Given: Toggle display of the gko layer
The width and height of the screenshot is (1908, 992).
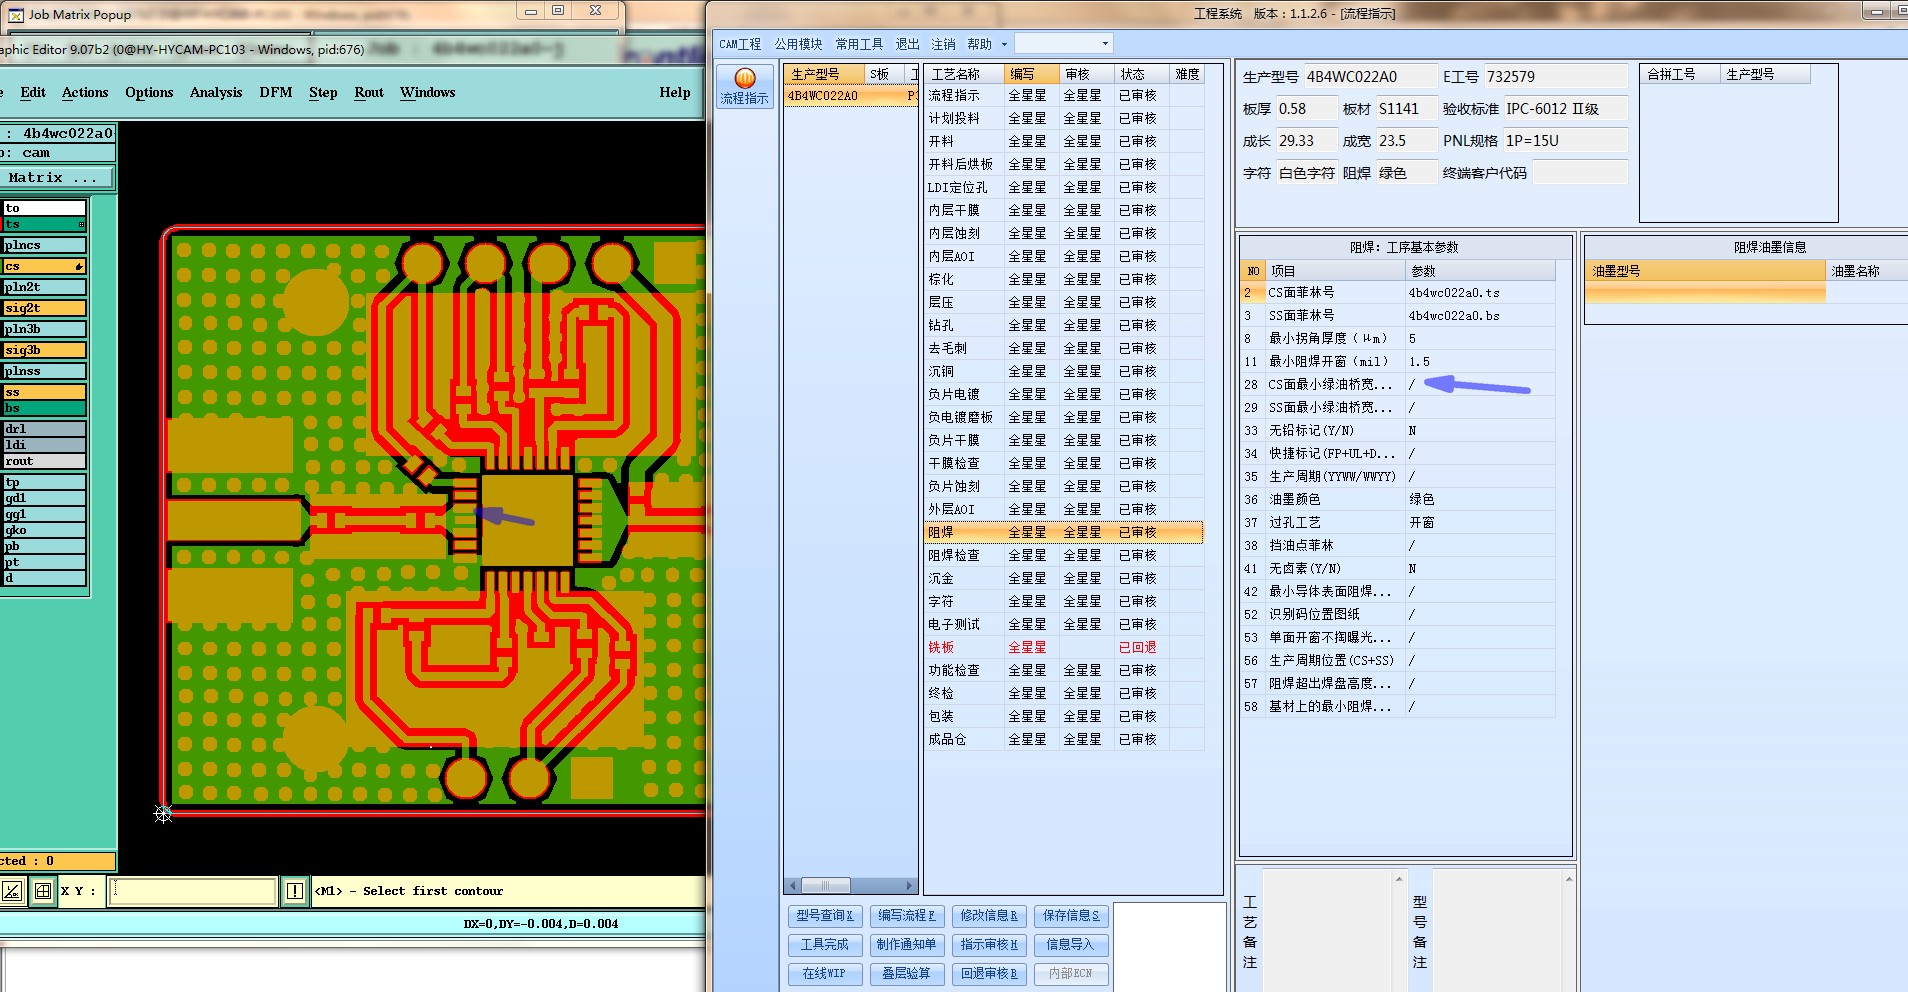Looking at the screenshot, I should (44, 530).
